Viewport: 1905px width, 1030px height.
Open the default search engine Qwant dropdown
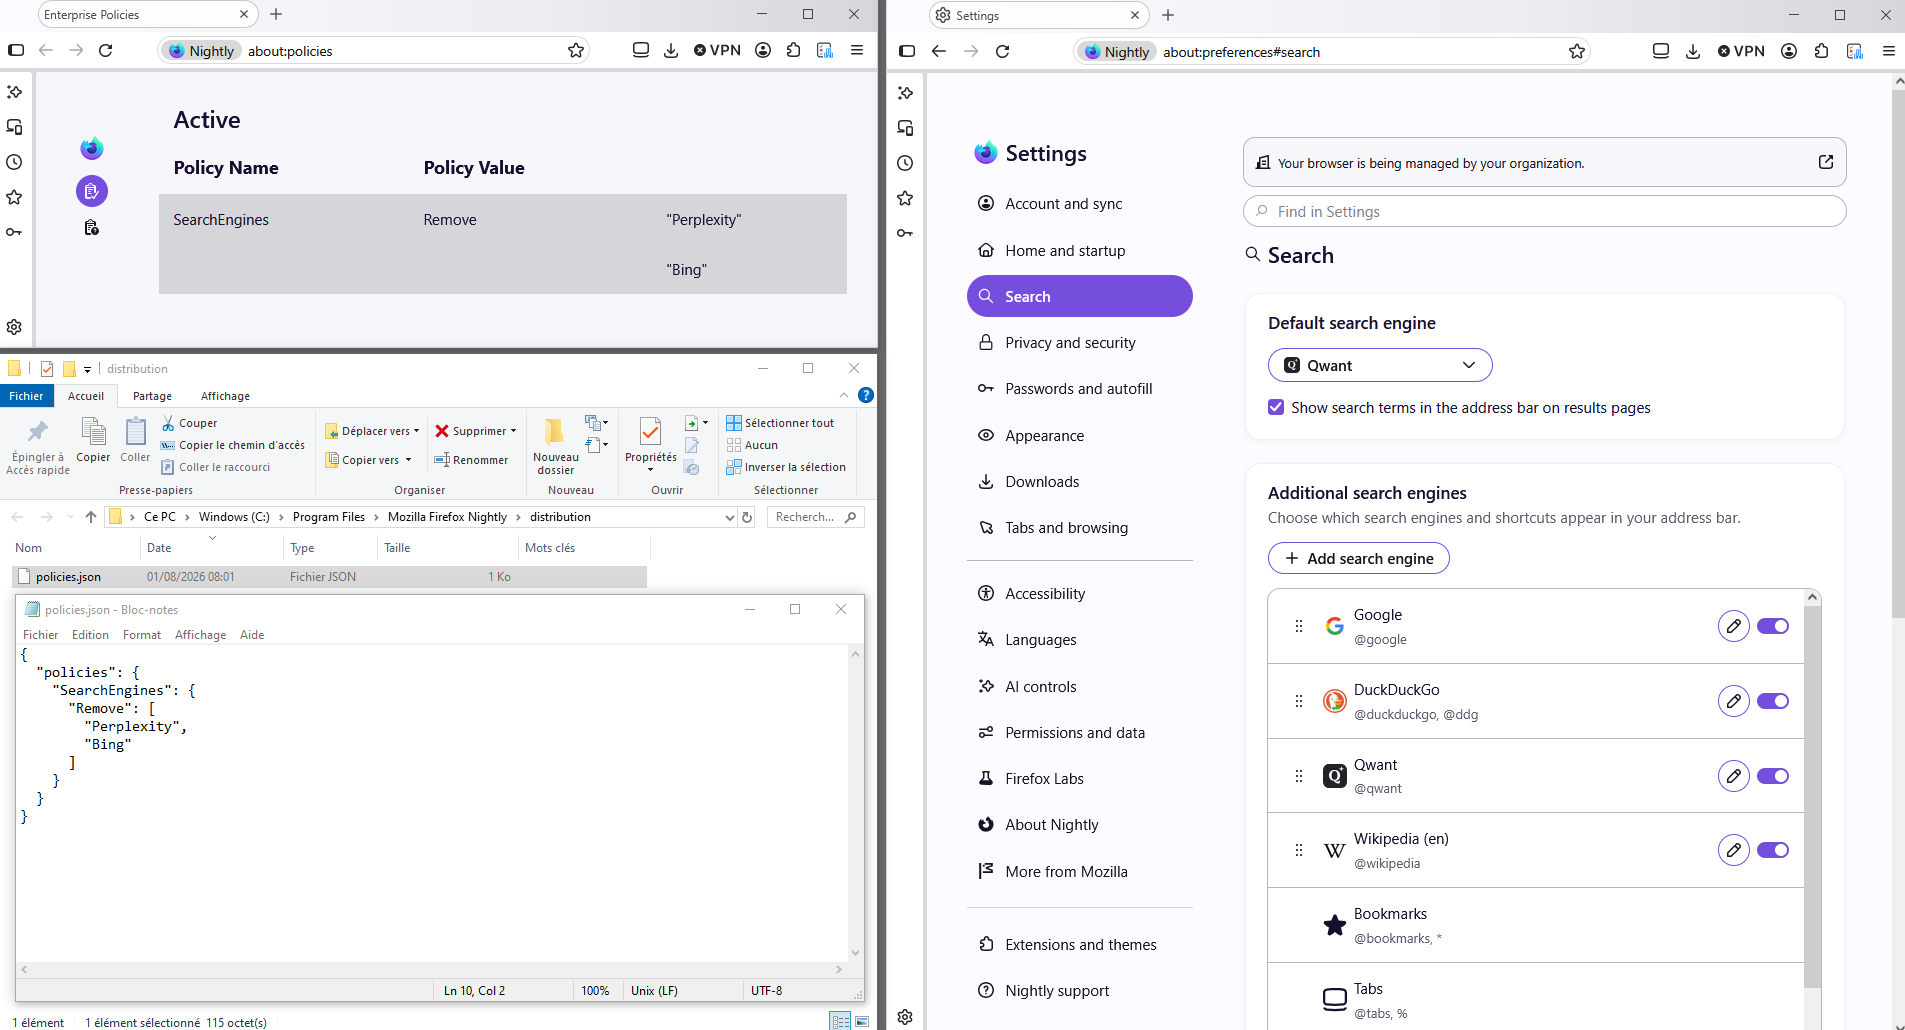1380,365
